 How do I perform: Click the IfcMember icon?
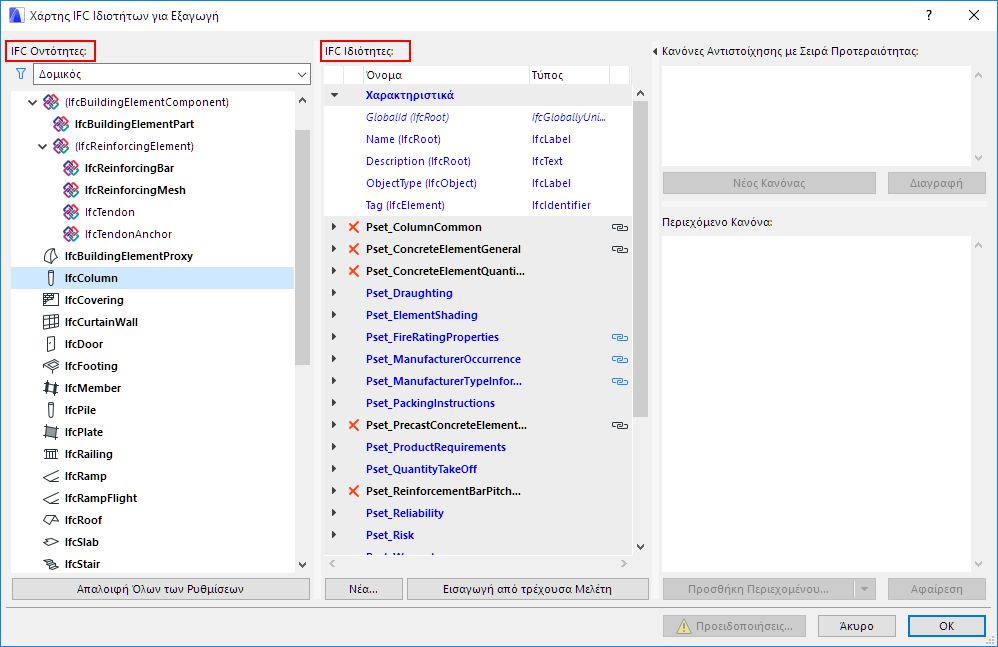pos(51,388)
